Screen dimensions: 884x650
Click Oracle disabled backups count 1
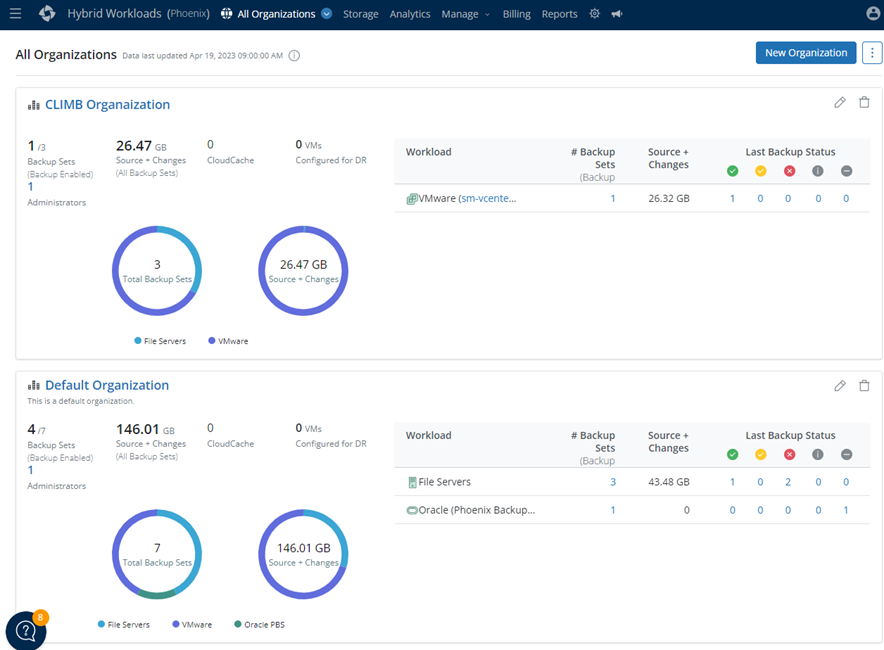(846, 510)
